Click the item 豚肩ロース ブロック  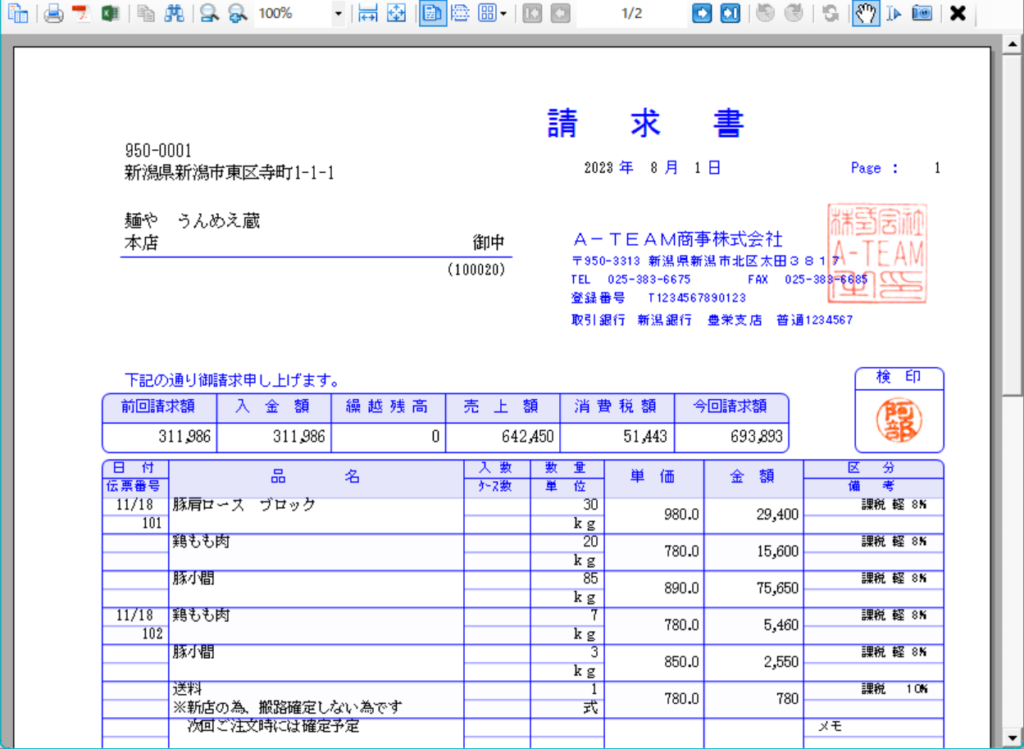point(244,505)
